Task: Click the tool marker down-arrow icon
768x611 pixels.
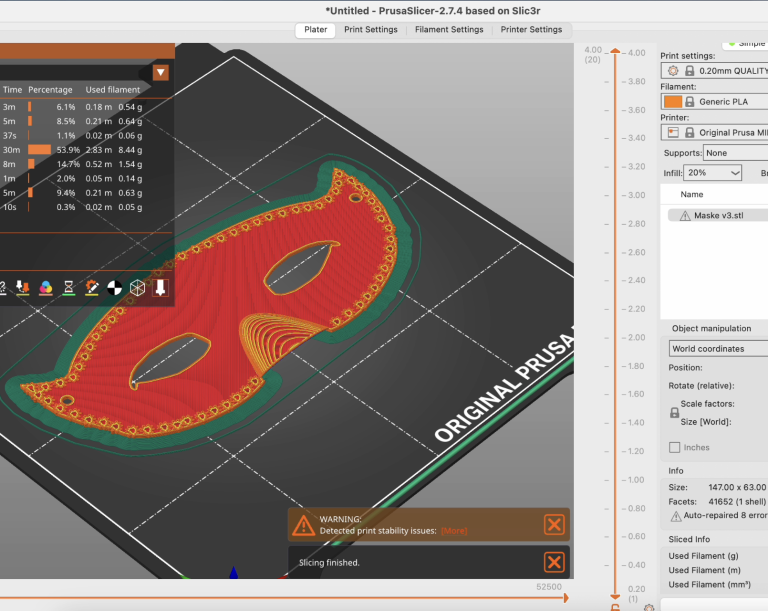Action: [160, 288]
